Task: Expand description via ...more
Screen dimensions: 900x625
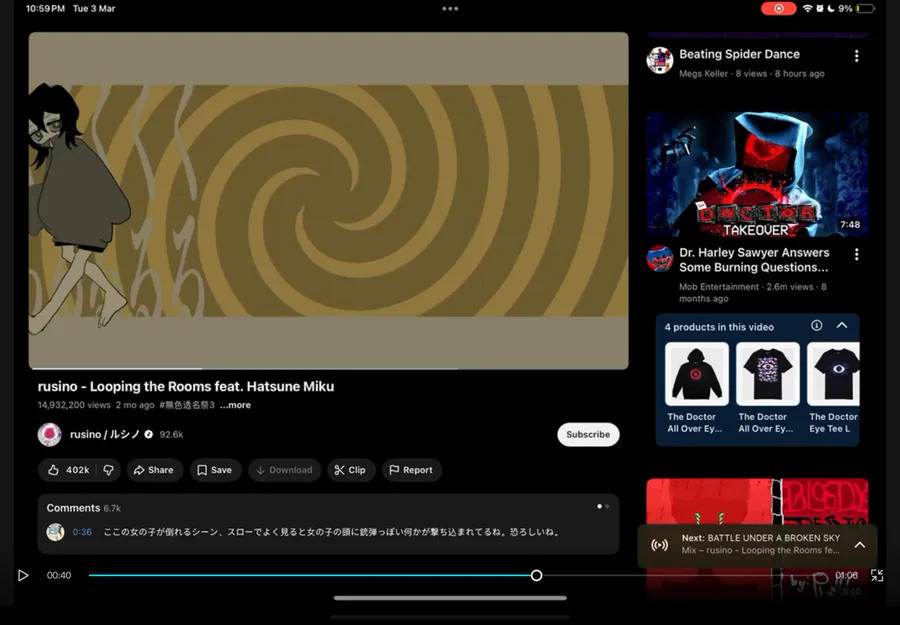Action: [x=235, y=405]
